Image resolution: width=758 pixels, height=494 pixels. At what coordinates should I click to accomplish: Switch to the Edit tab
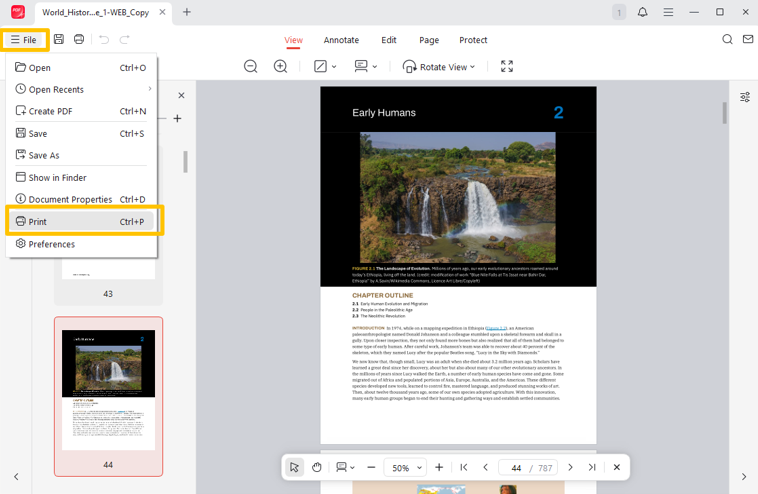point(389,40)
